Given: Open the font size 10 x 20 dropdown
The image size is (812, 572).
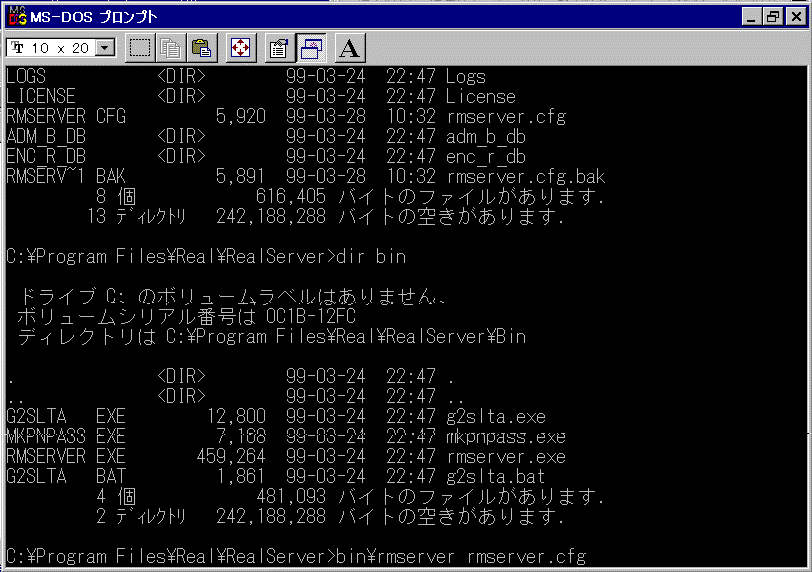Looking at the screenshot, I should [105, 48].
